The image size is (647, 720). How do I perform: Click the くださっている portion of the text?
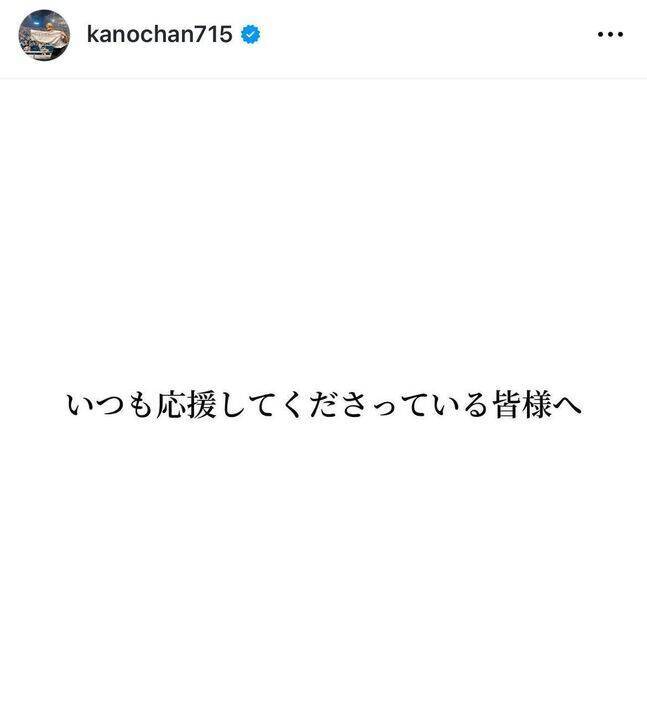click(x=383, y=405)
